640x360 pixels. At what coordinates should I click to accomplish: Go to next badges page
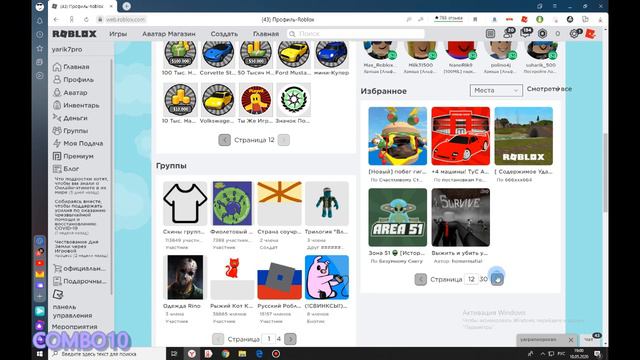point(284,140)
